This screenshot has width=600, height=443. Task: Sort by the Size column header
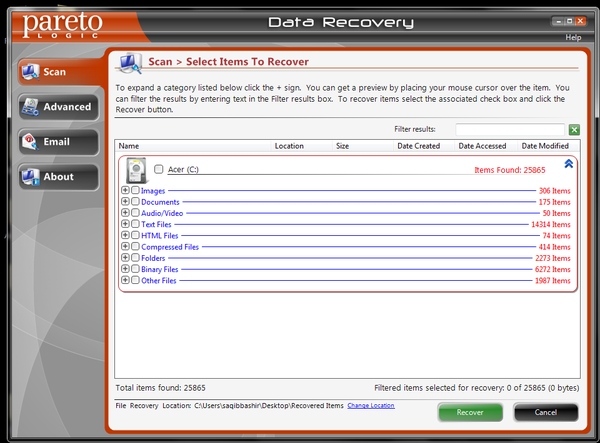[363, 146]
